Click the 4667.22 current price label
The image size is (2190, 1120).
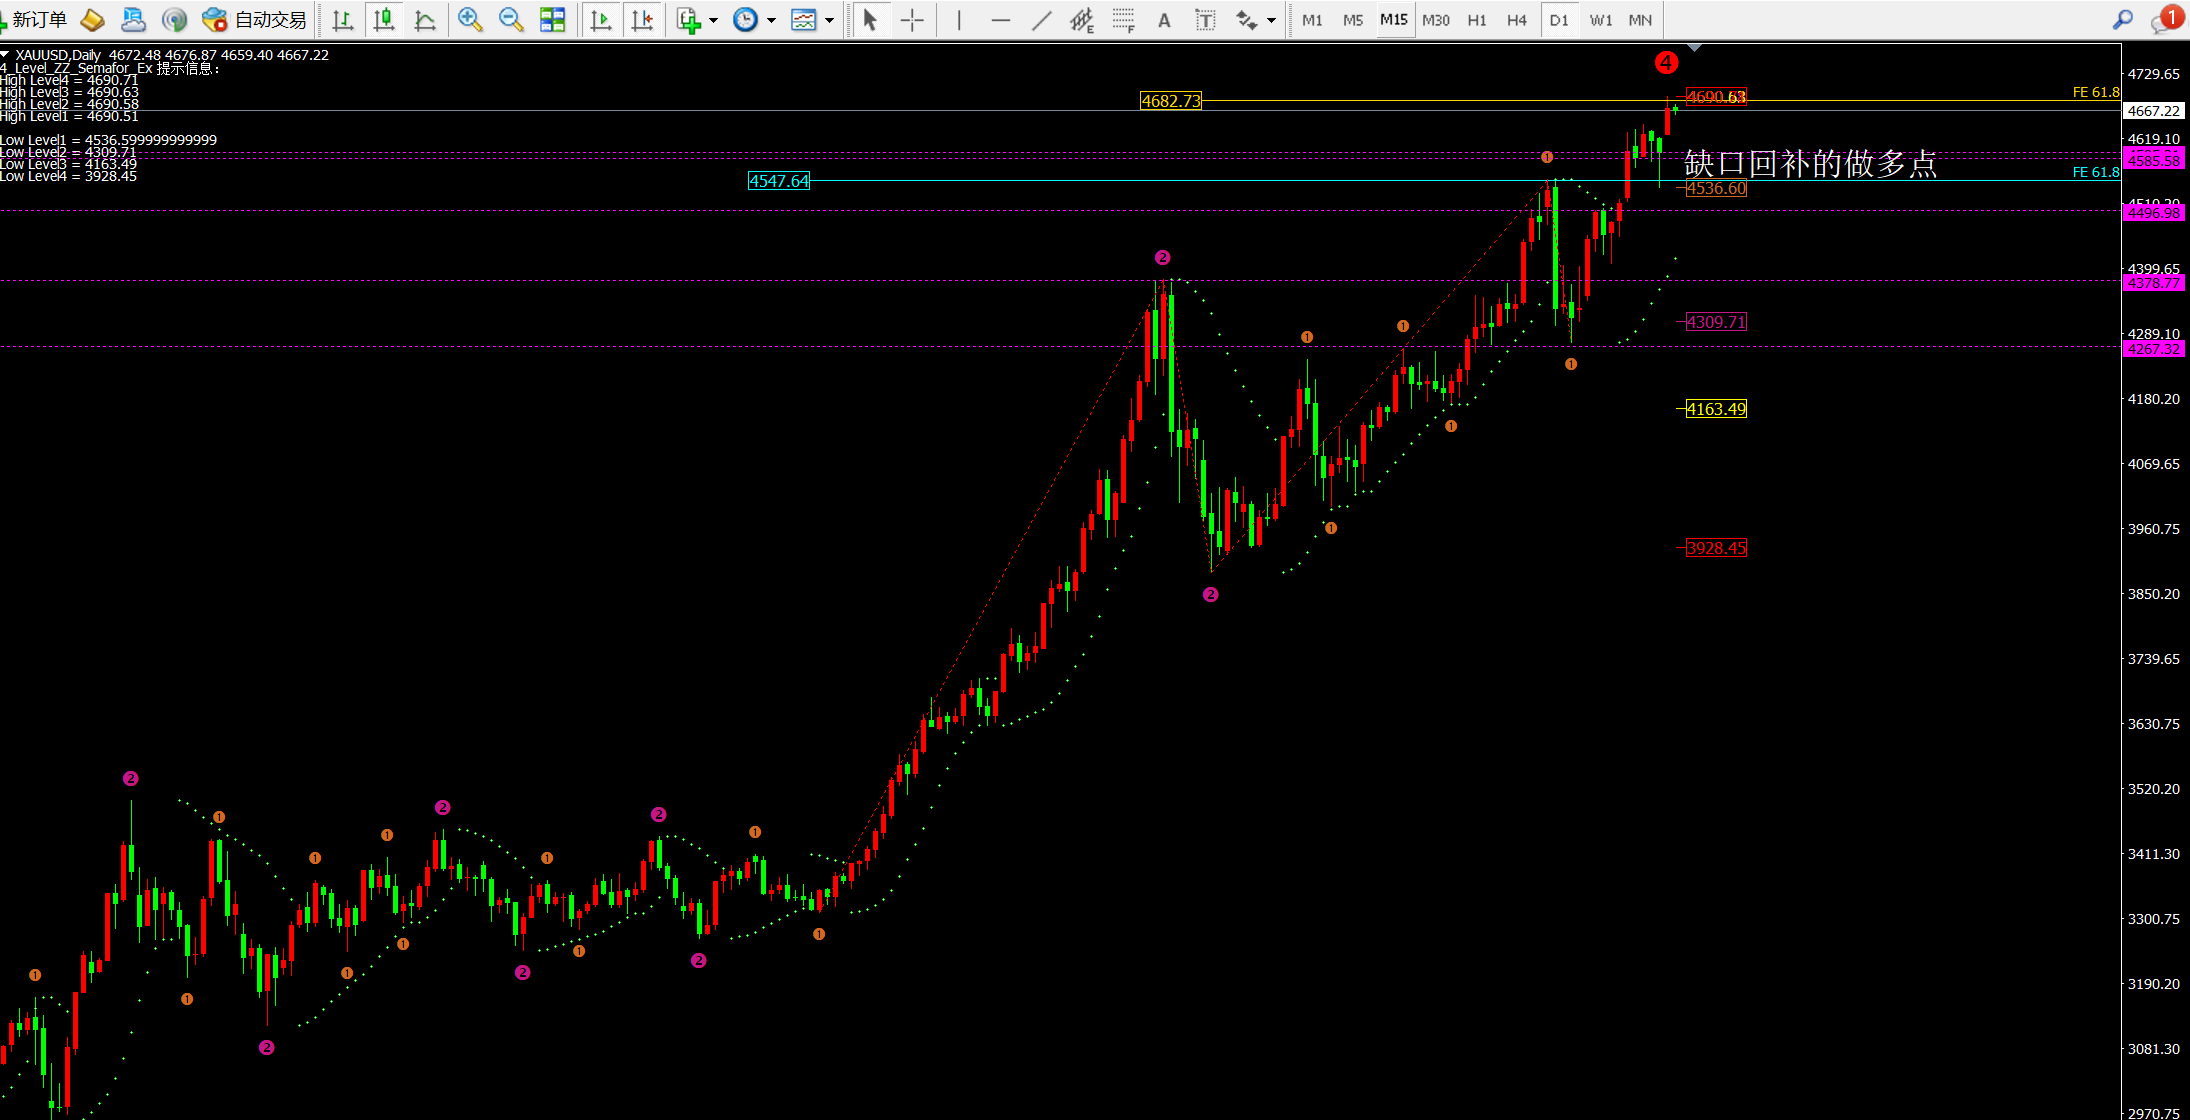pos(2153,111)
